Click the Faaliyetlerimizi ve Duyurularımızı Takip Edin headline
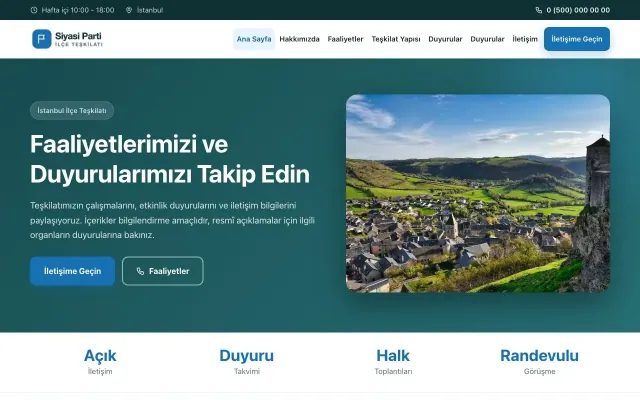The width and height of the screenshot is (640, 400). pos(170,159)
